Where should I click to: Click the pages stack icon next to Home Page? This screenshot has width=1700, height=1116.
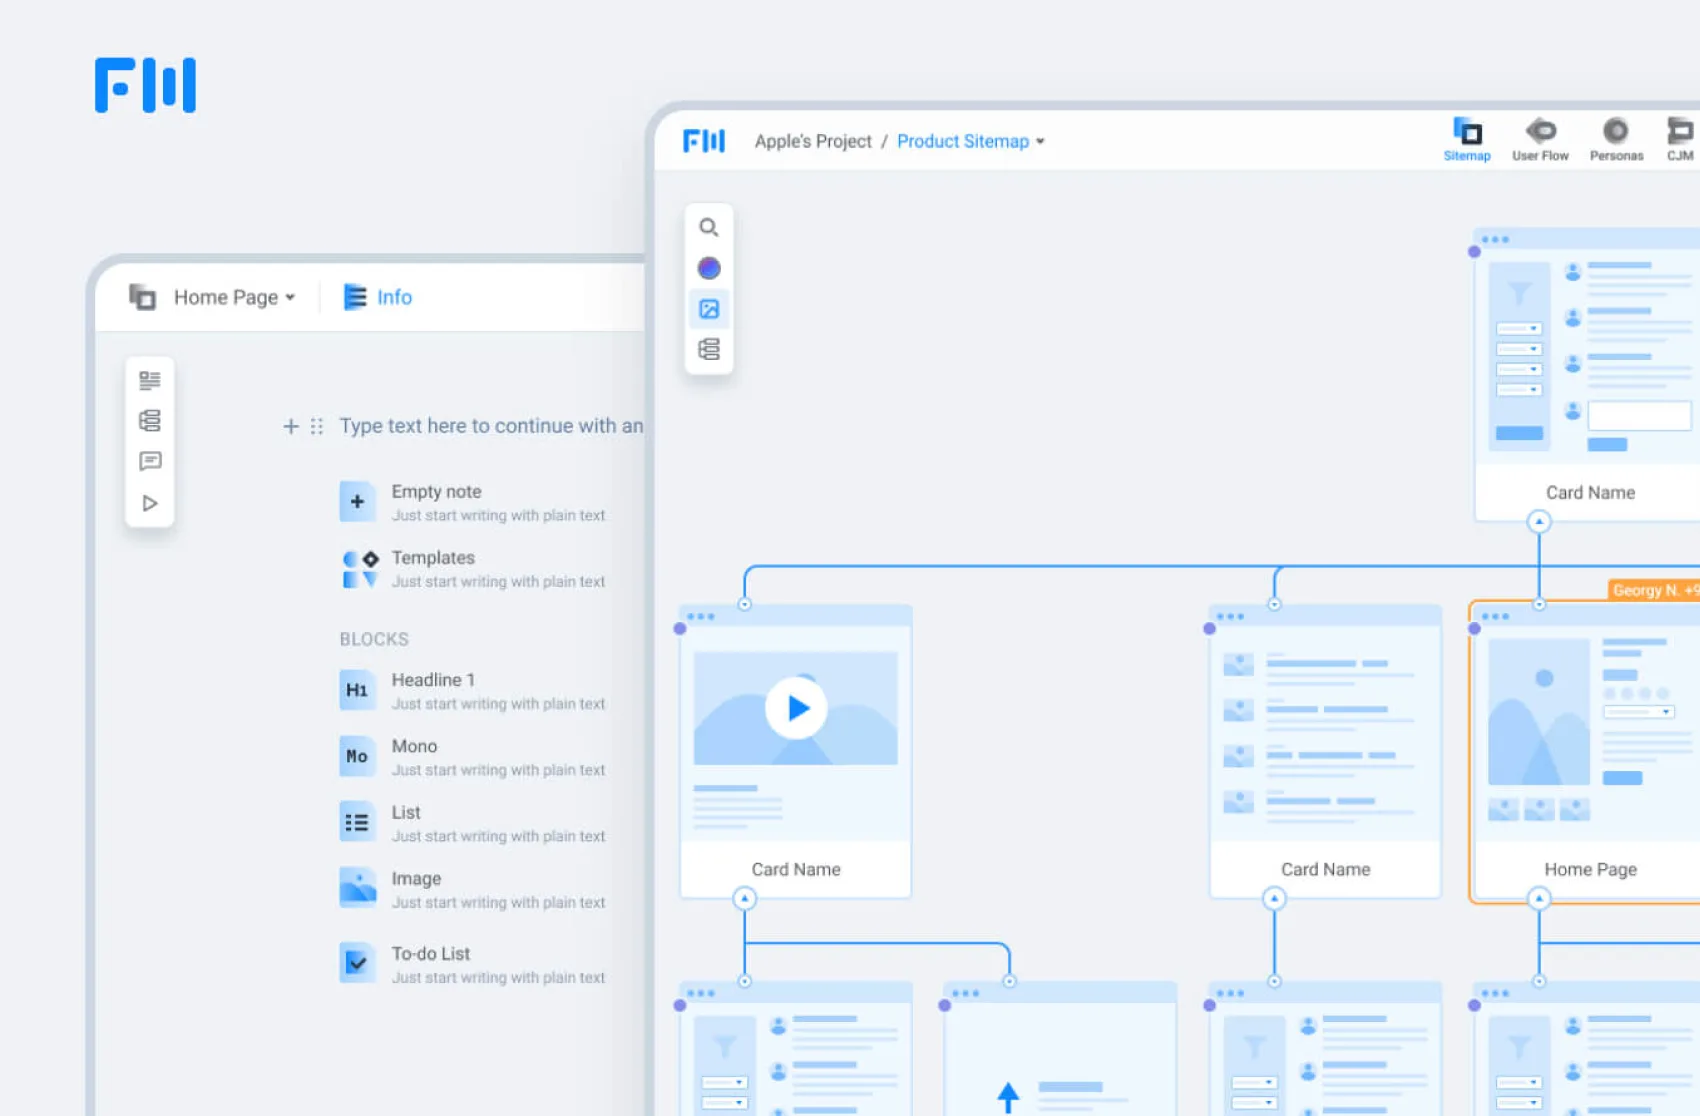(141, 297)
